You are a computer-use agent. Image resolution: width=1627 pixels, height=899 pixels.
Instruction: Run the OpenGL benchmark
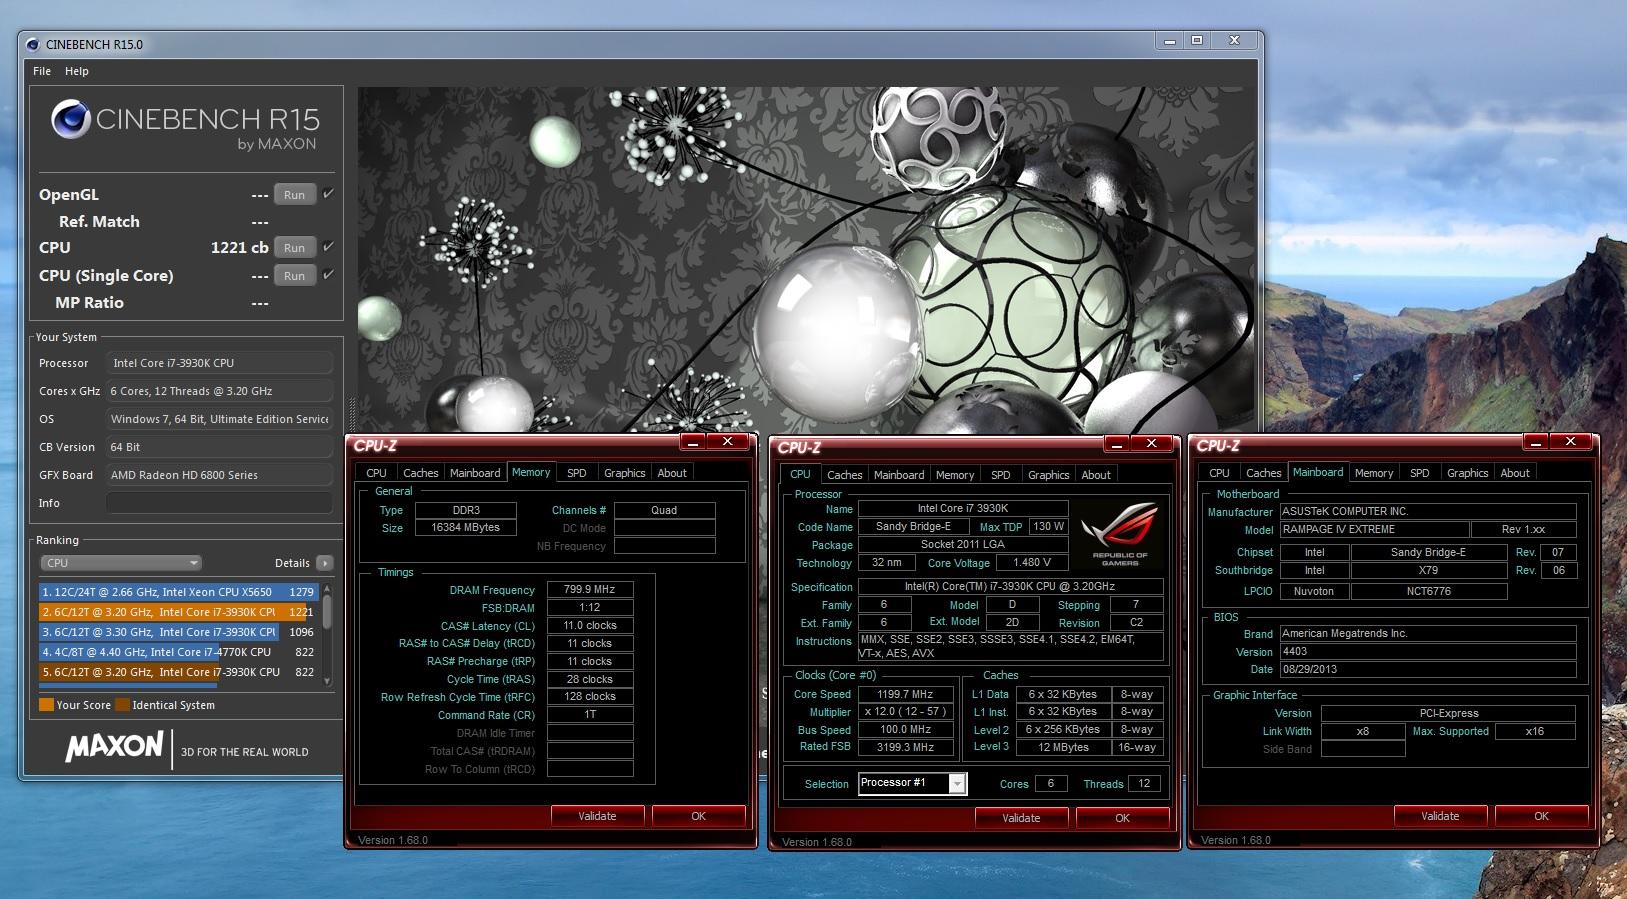[x=294, y=195]
